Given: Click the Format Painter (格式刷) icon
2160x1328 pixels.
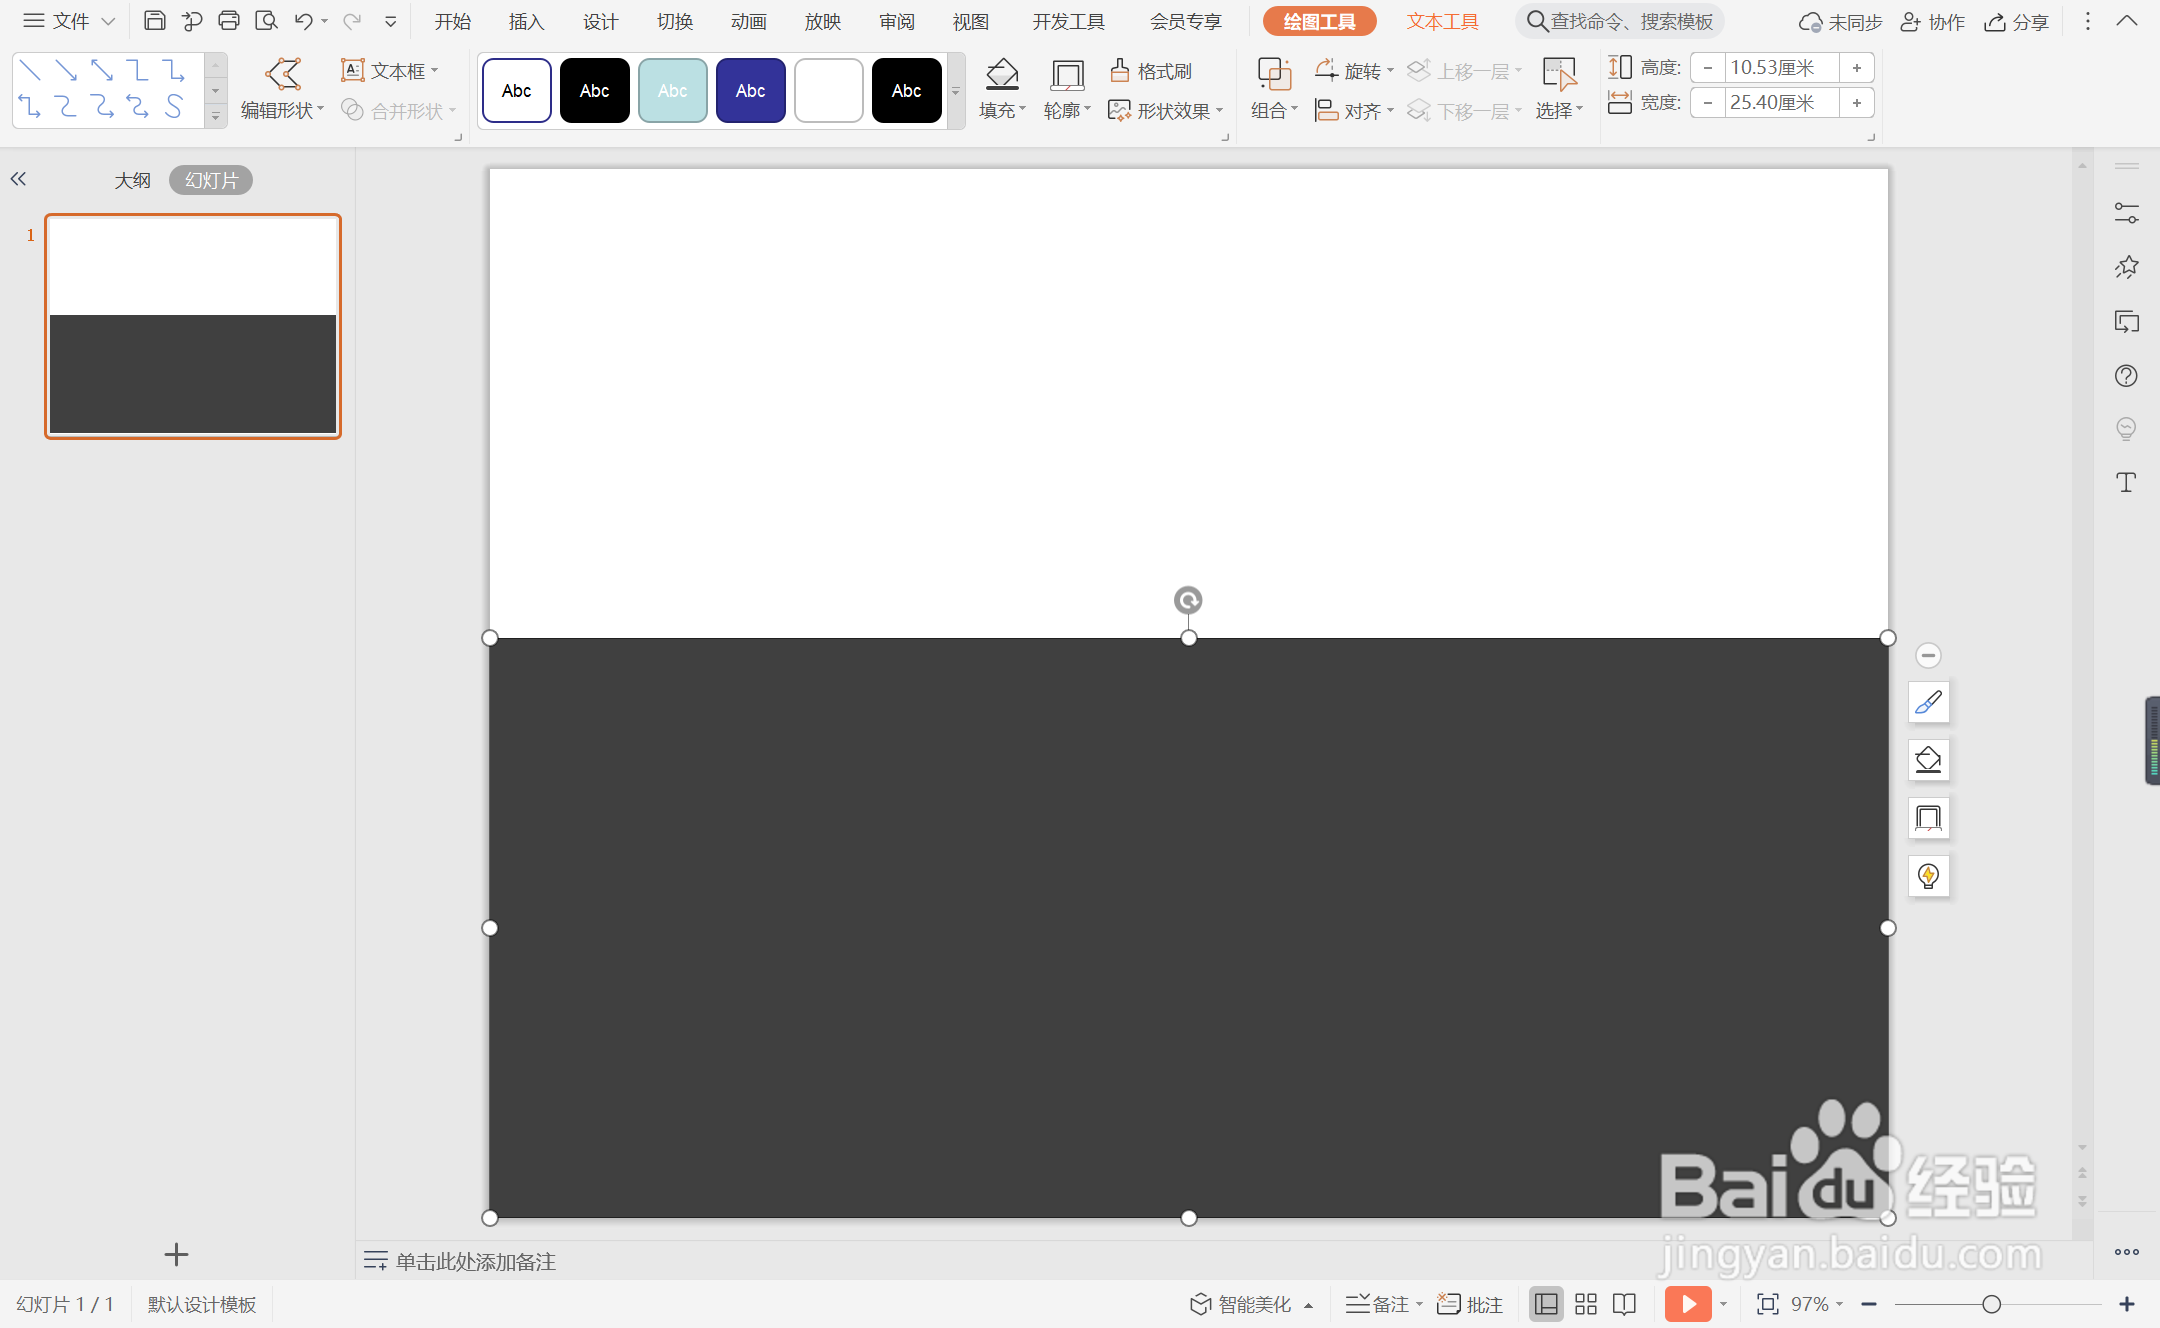Looking at the screenshot, I should 1150,71.
